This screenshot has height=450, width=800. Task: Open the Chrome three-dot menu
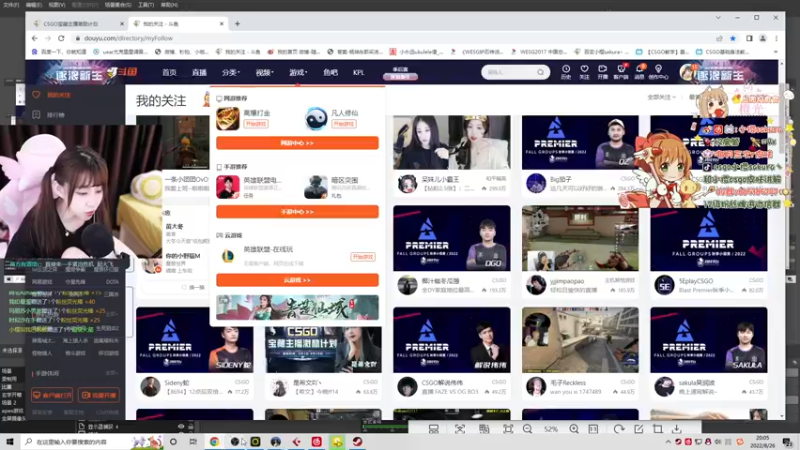[x=776, y=38]
